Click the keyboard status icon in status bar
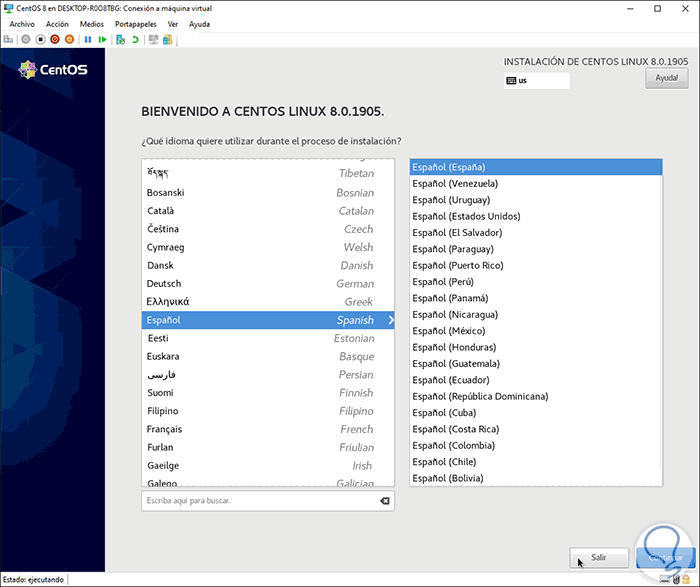 click(665, 579)
